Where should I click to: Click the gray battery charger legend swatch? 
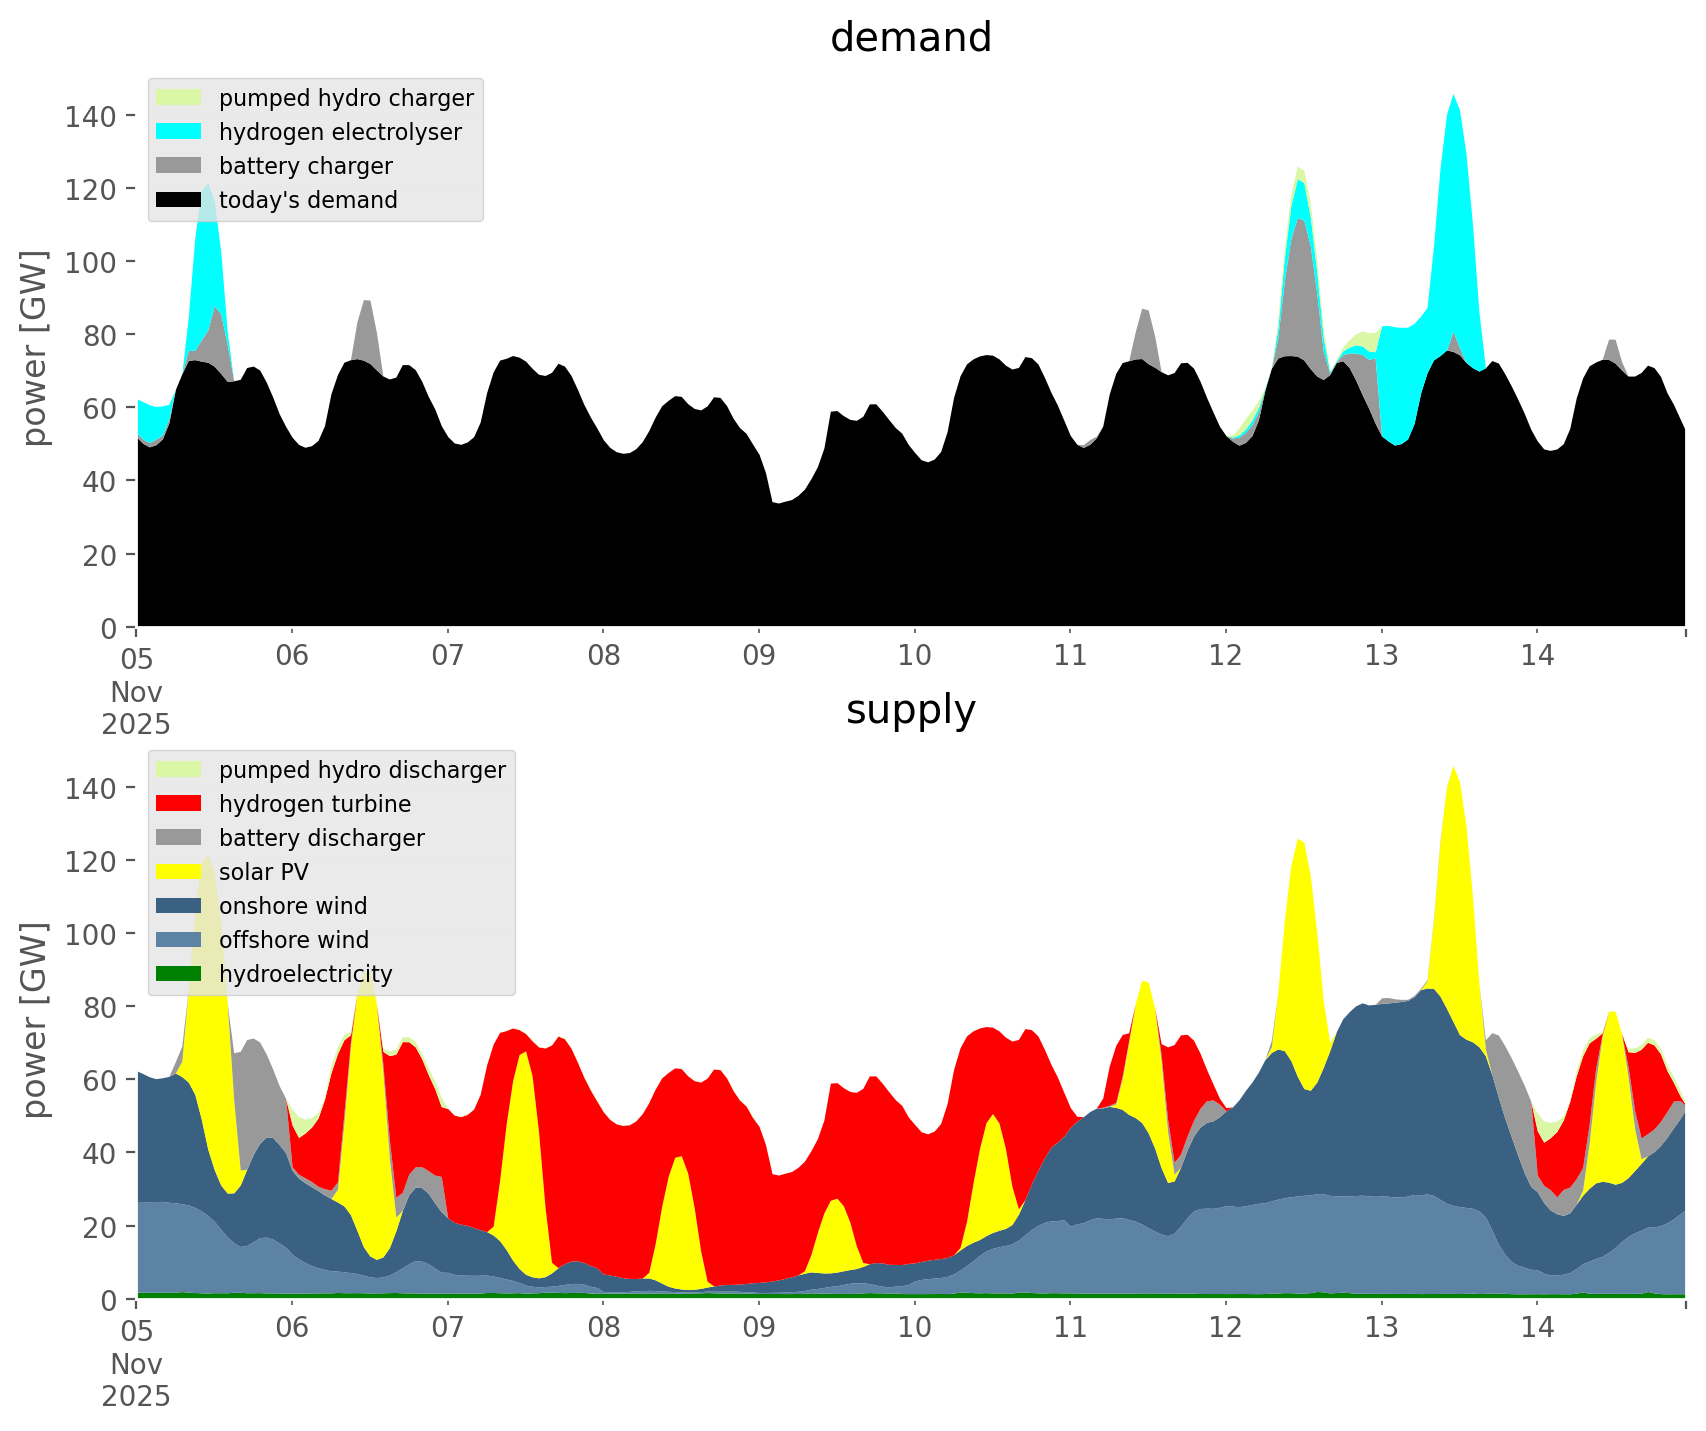tap(179, 166)
